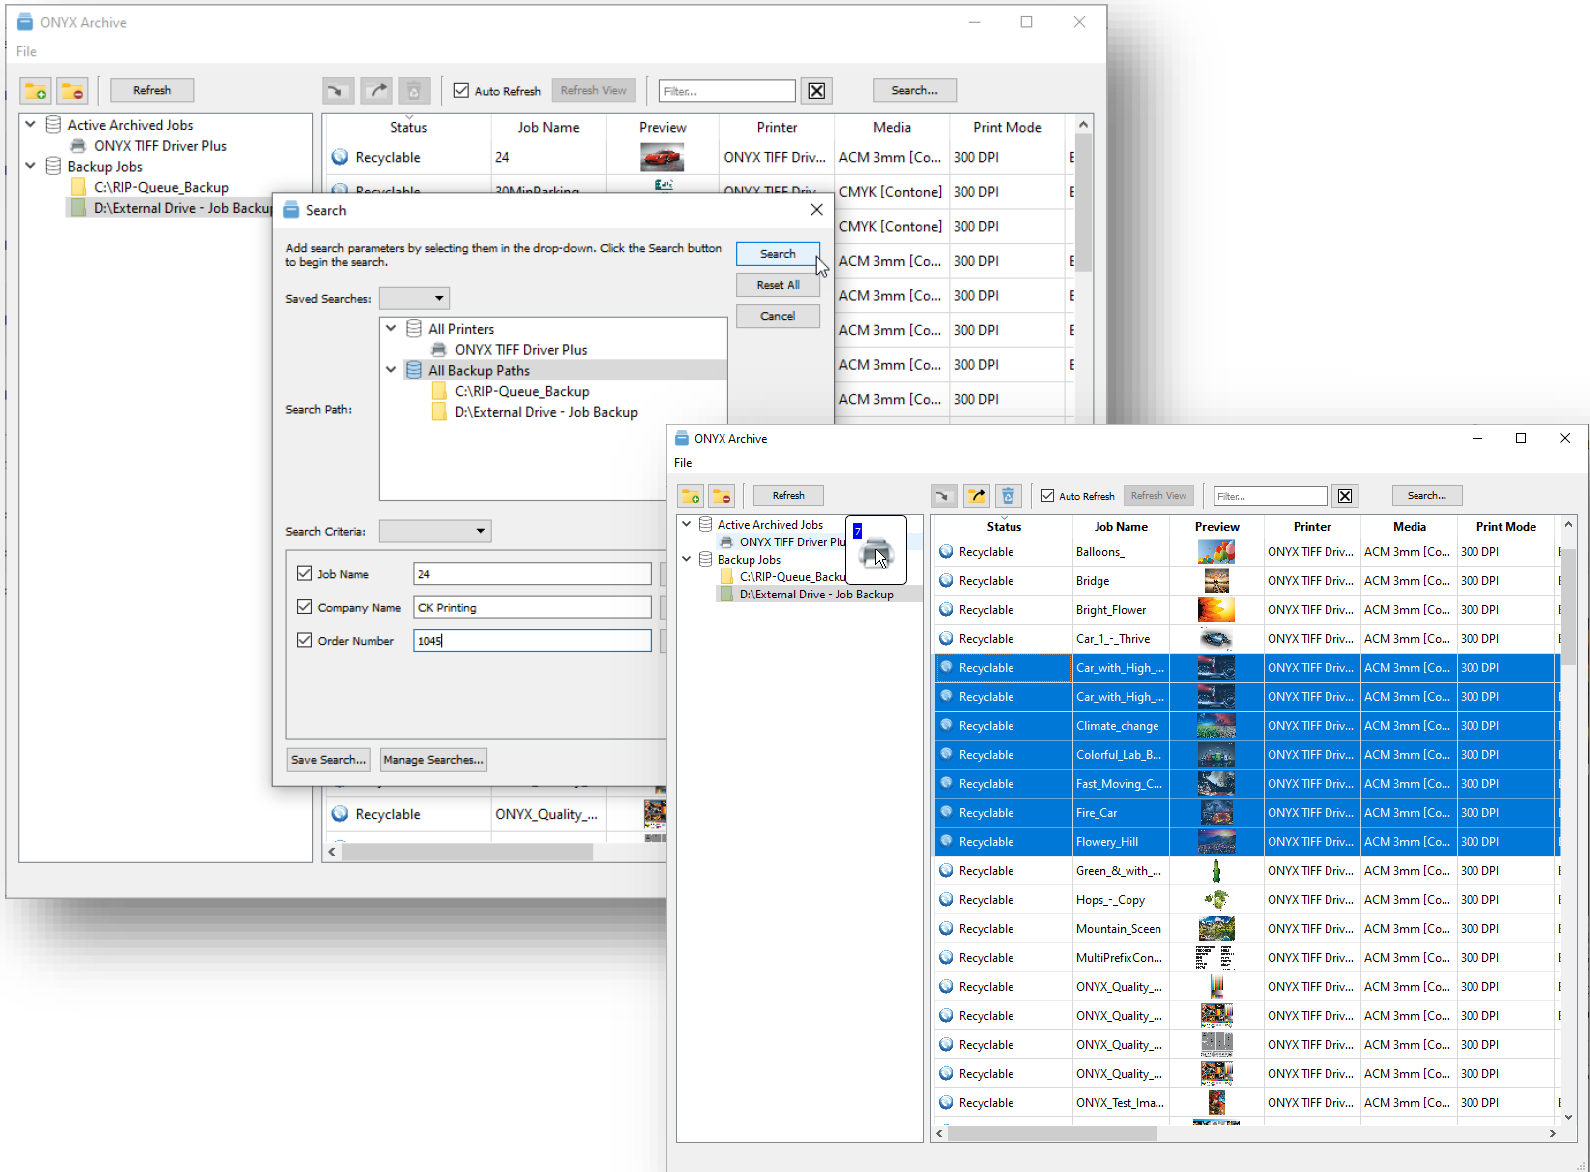Click the archive job arrow icon in front window

(943, 496)
